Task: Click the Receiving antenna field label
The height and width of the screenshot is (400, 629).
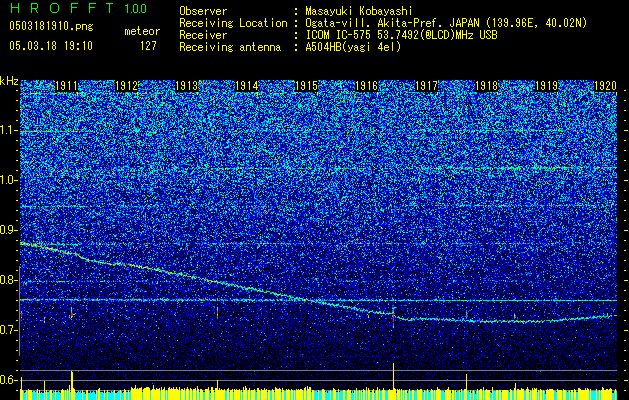Action: tap(230, 47)
